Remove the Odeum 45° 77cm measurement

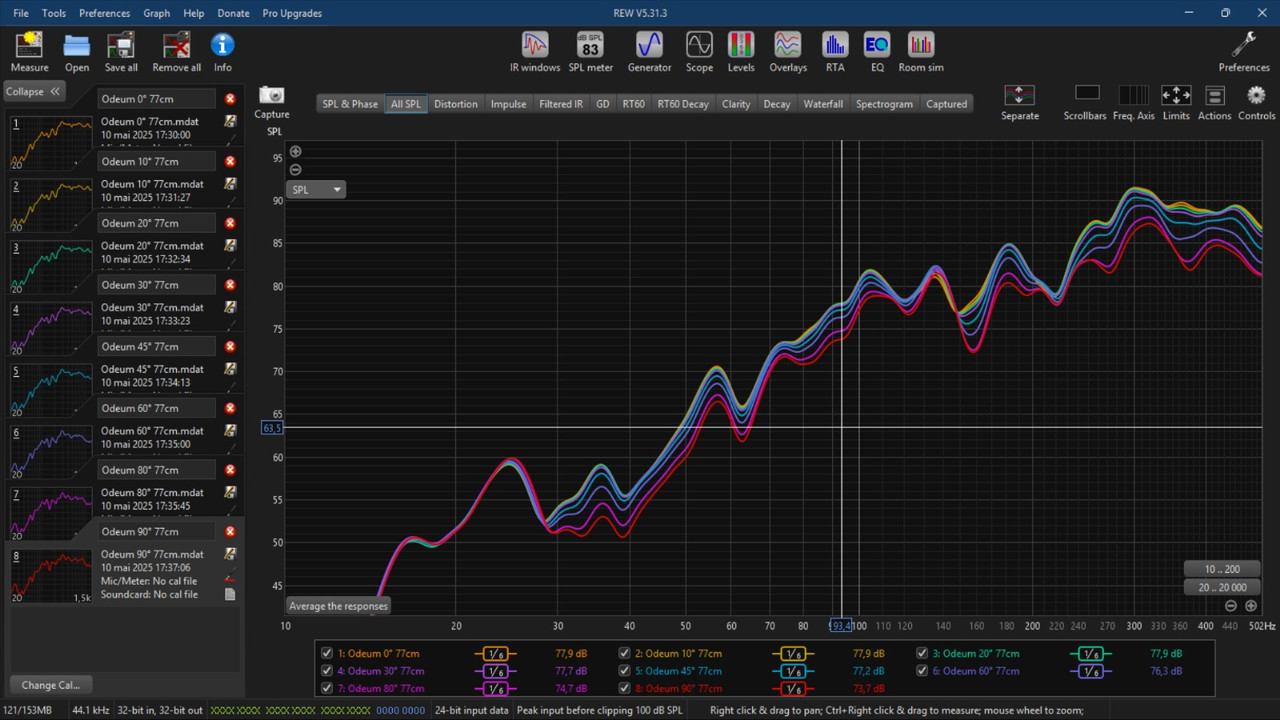click(x=230, y=346)
